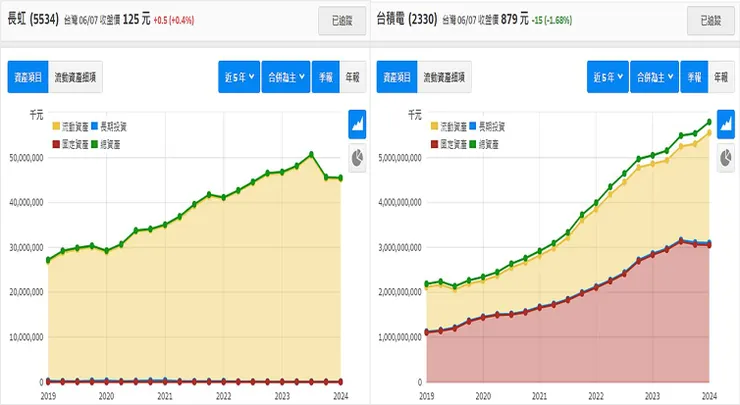Switch to 年報 in 台積電 panel
The width and height of the screenshot is (740, 405).
pos(721,77)
